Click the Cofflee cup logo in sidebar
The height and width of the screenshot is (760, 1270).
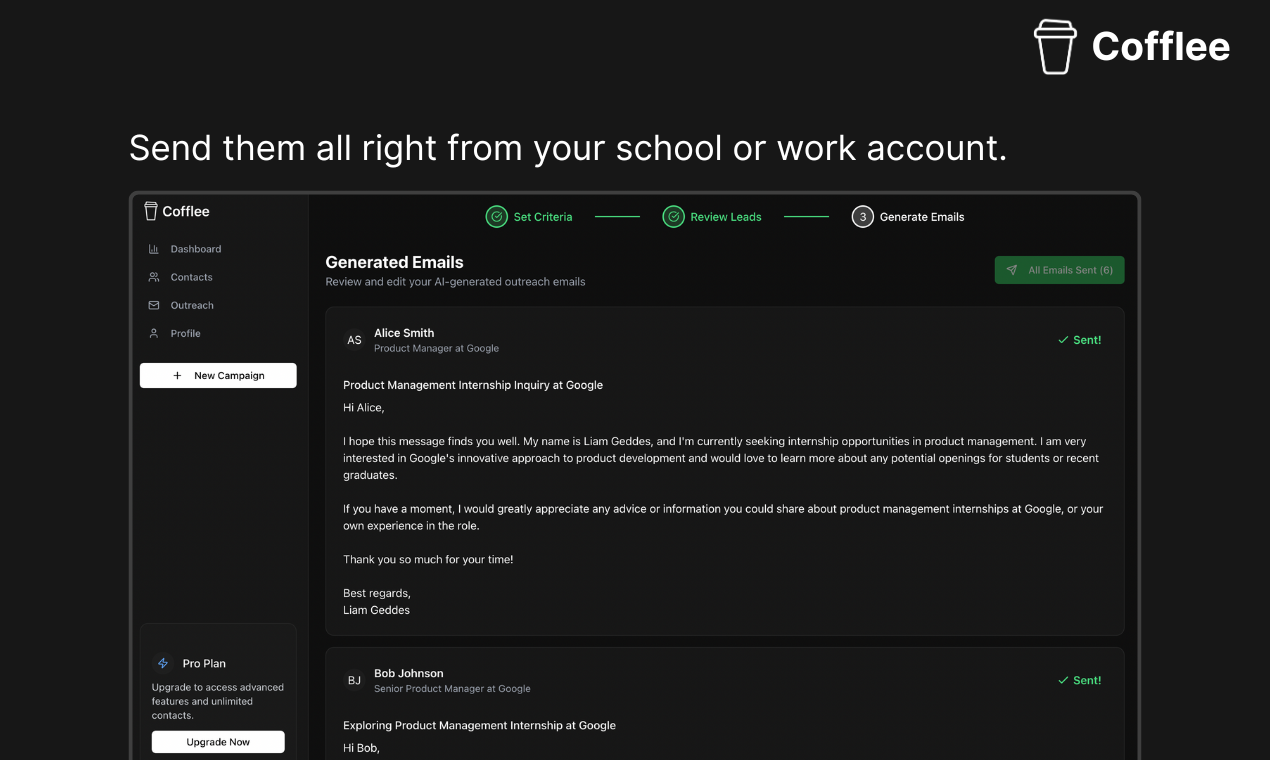click(x=151, y=211)
